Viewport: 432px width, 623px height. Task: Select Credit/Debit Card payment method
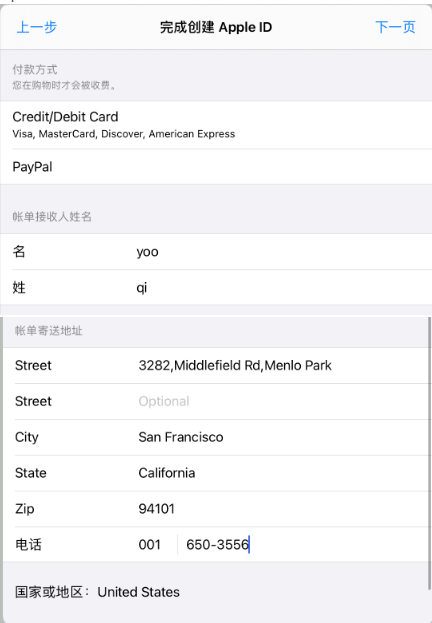click(x=216, y=125)
